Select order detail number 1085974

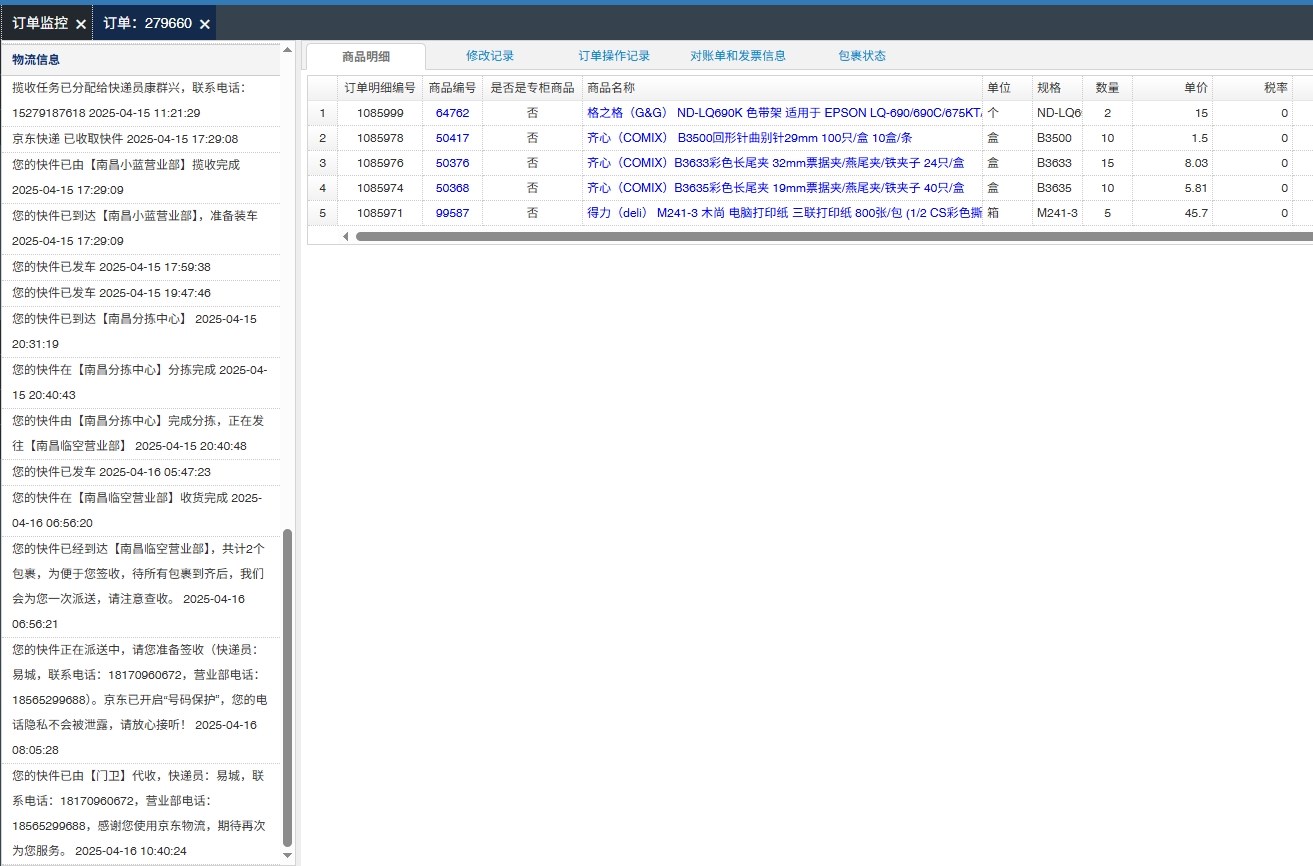tap(380, 188)
